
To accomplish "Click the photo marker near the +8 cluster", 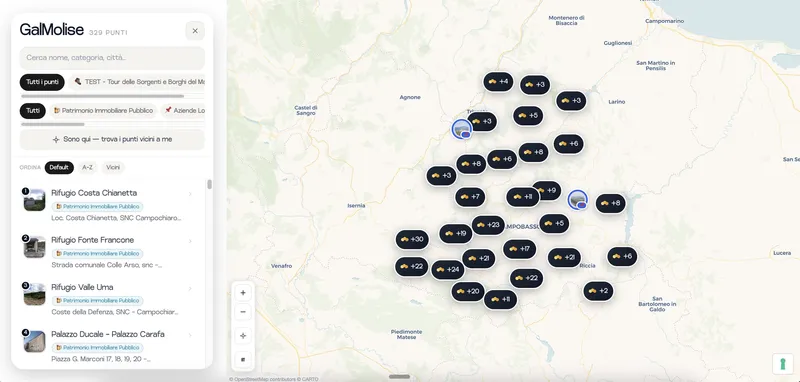I will [x=578, y=200].
